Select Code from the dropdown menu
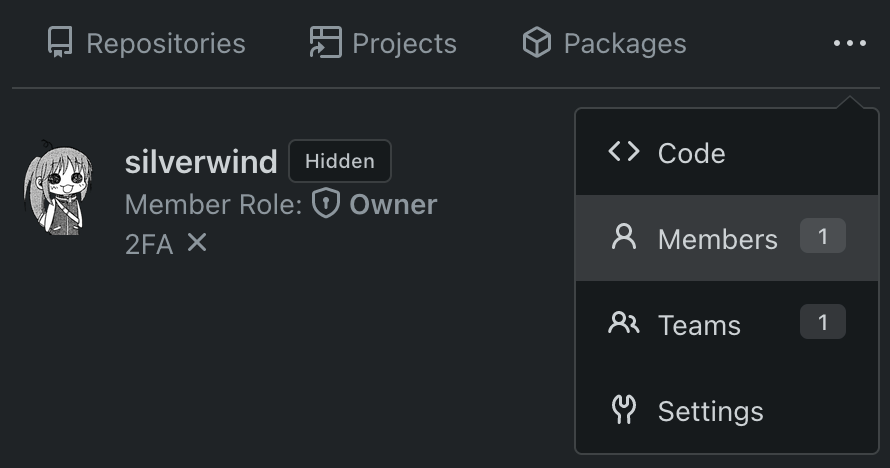This screenshot has width=890, height=468. click(692, 153)
